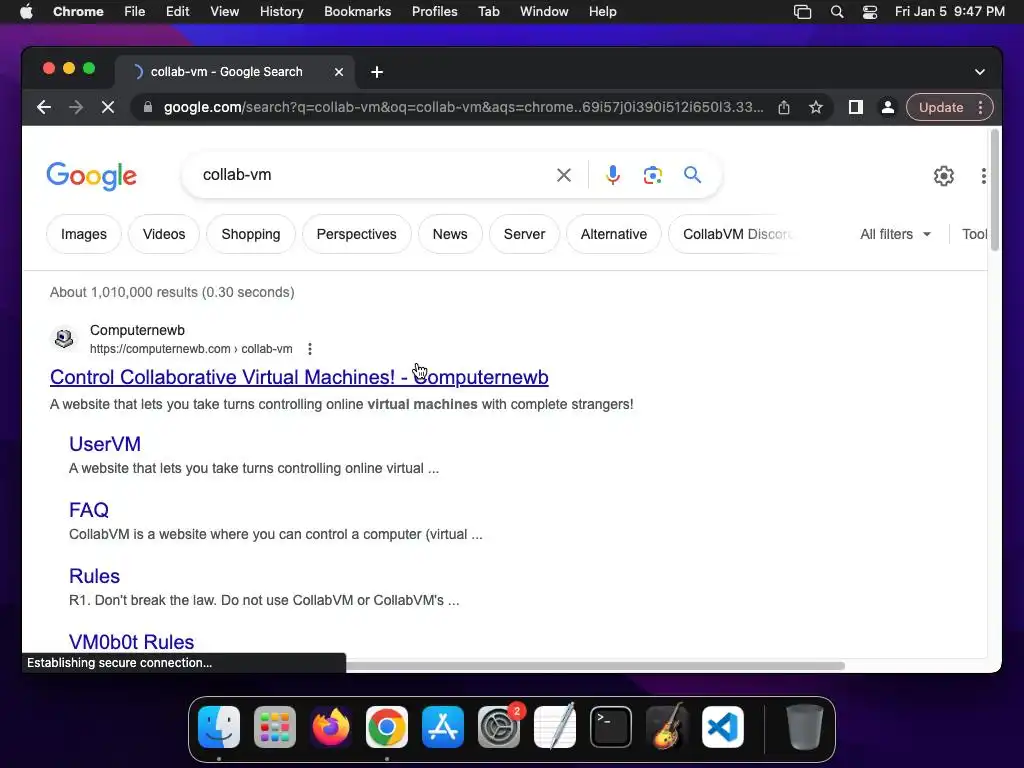The image size is (1024, 768).
Task: Go back using the browser back arrow
Action: pyautogui.click(x=44, y=107)
